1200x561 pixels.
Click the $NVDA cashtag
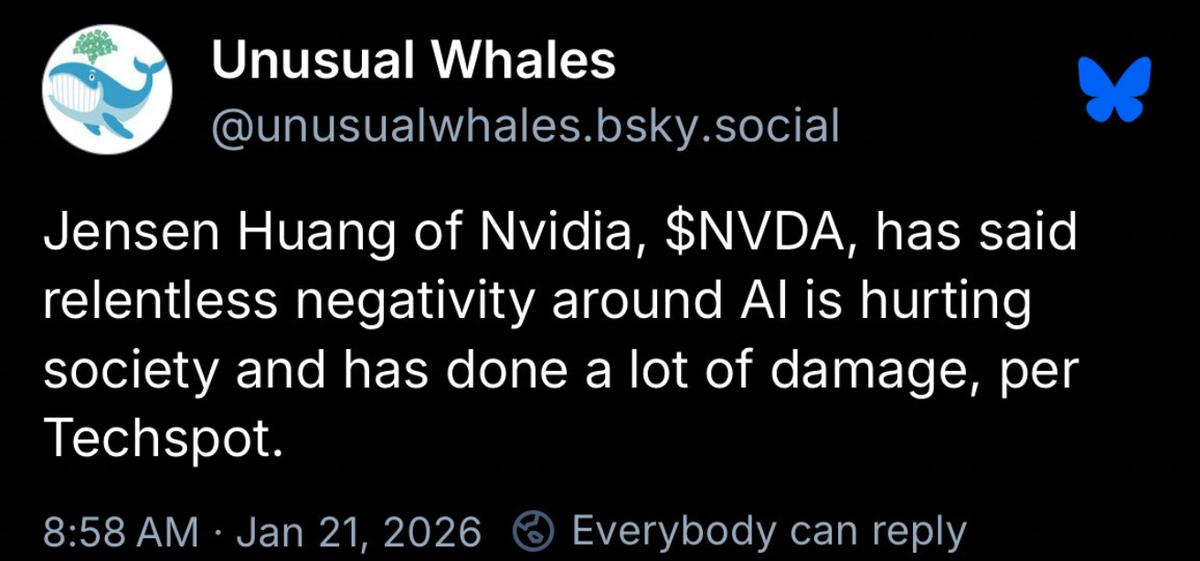click(753, 236)
